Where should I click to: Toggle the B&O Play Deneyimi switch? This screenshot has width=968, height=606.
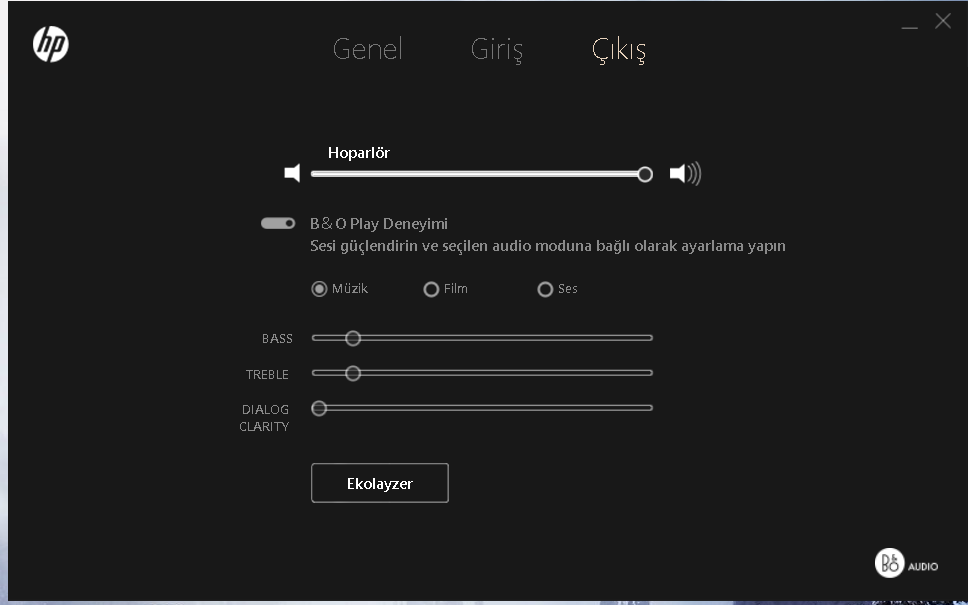pyautogui.click(x=278, y=223)
